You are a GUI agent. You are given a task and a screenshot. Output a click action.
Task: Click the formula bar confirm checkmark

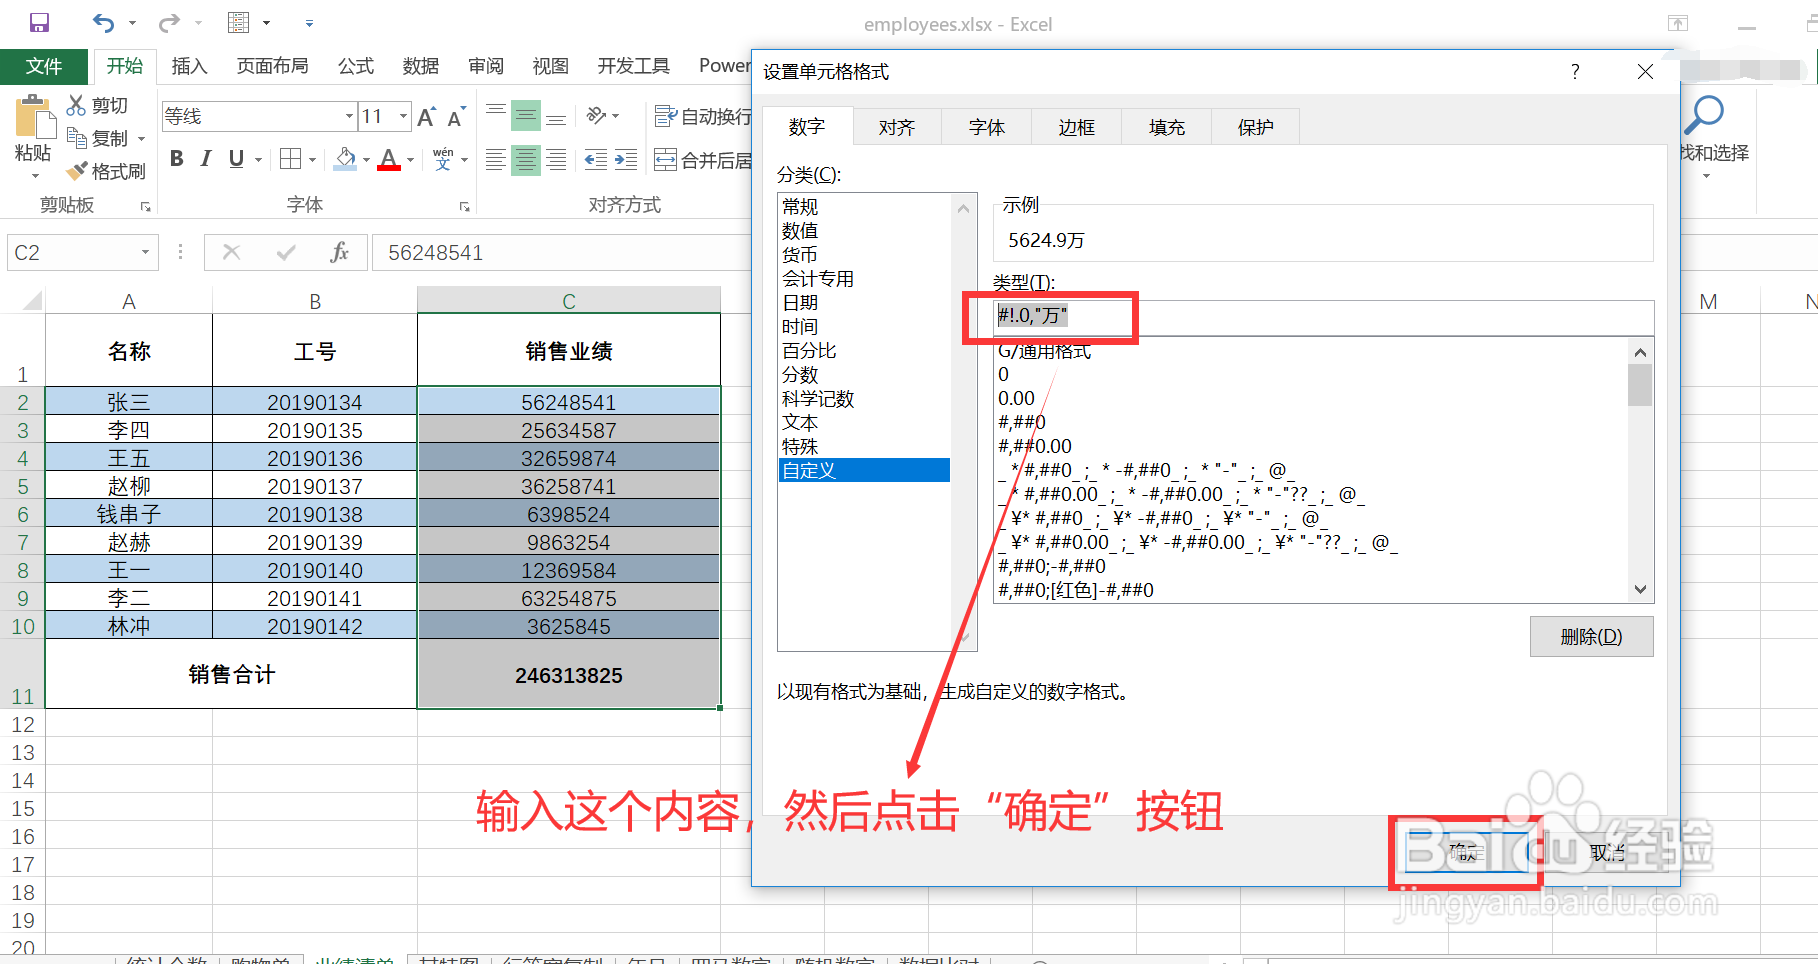[286, 252]
